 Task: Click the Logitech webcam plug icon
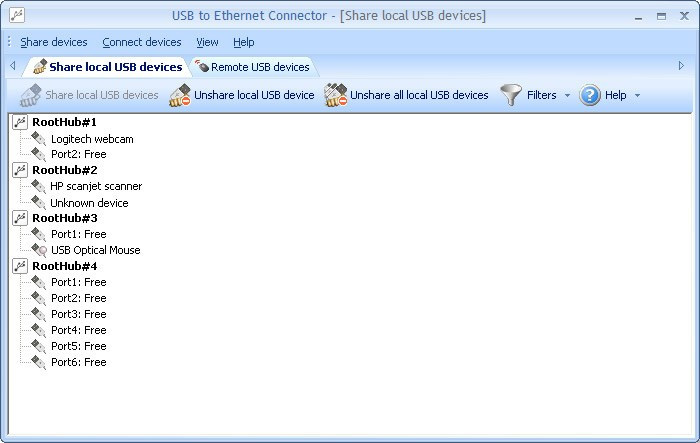click(39, 139)
